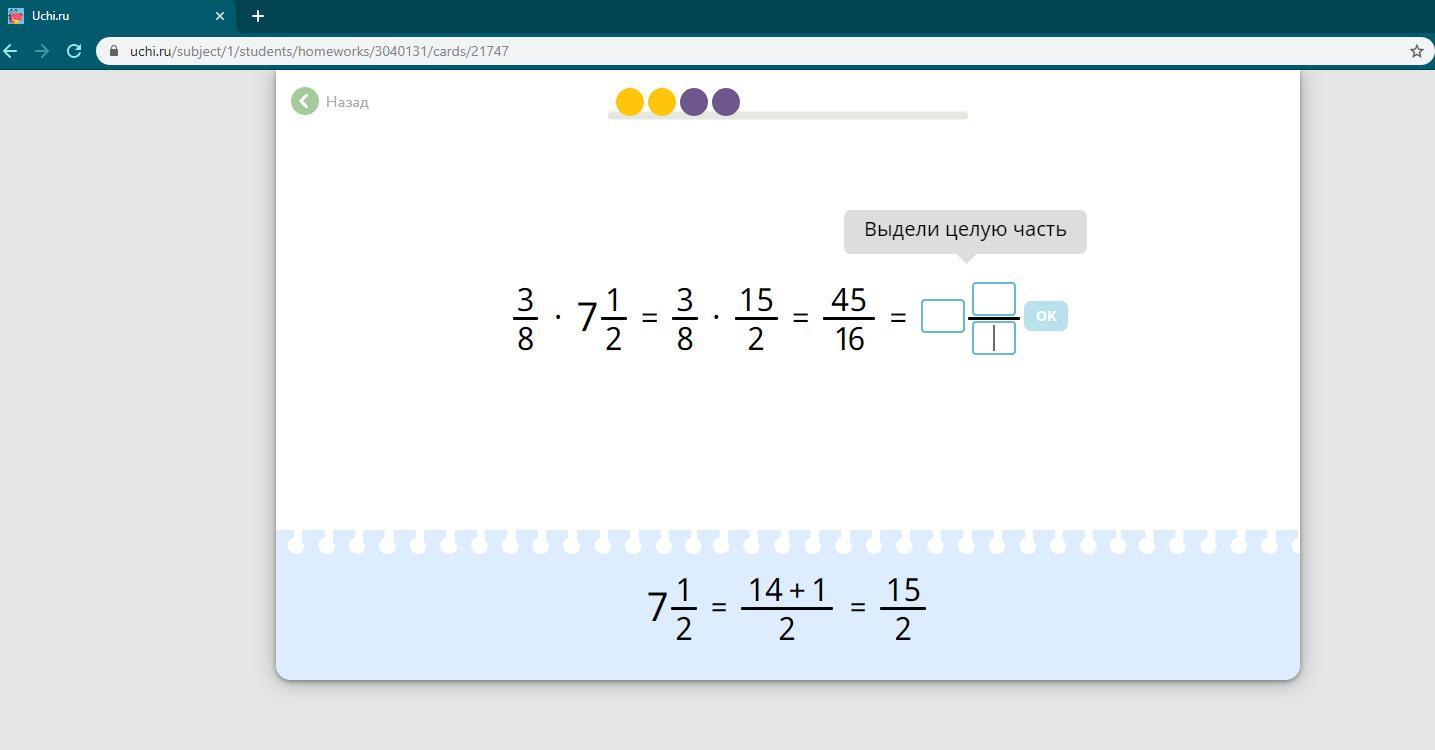Click the 45/16 fraction result
Screen dimensions: 1435x750
(848, 319)
